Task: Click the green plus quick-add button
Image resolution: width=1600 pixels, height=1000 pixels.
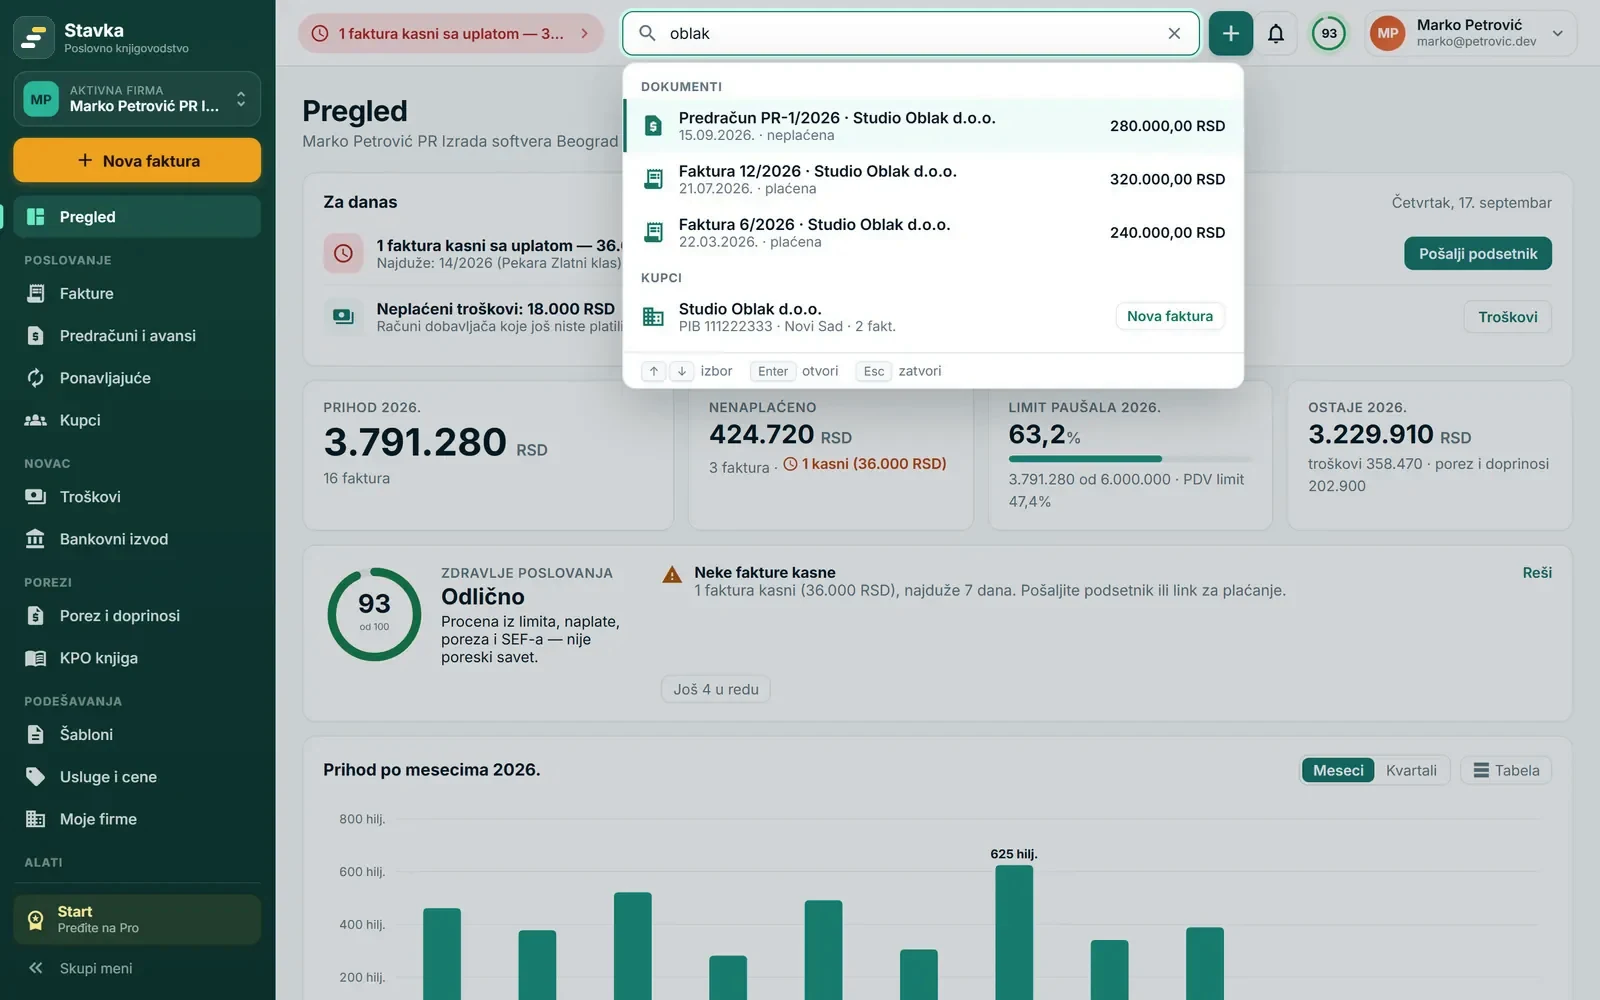Action: [x=1230, y=33]
